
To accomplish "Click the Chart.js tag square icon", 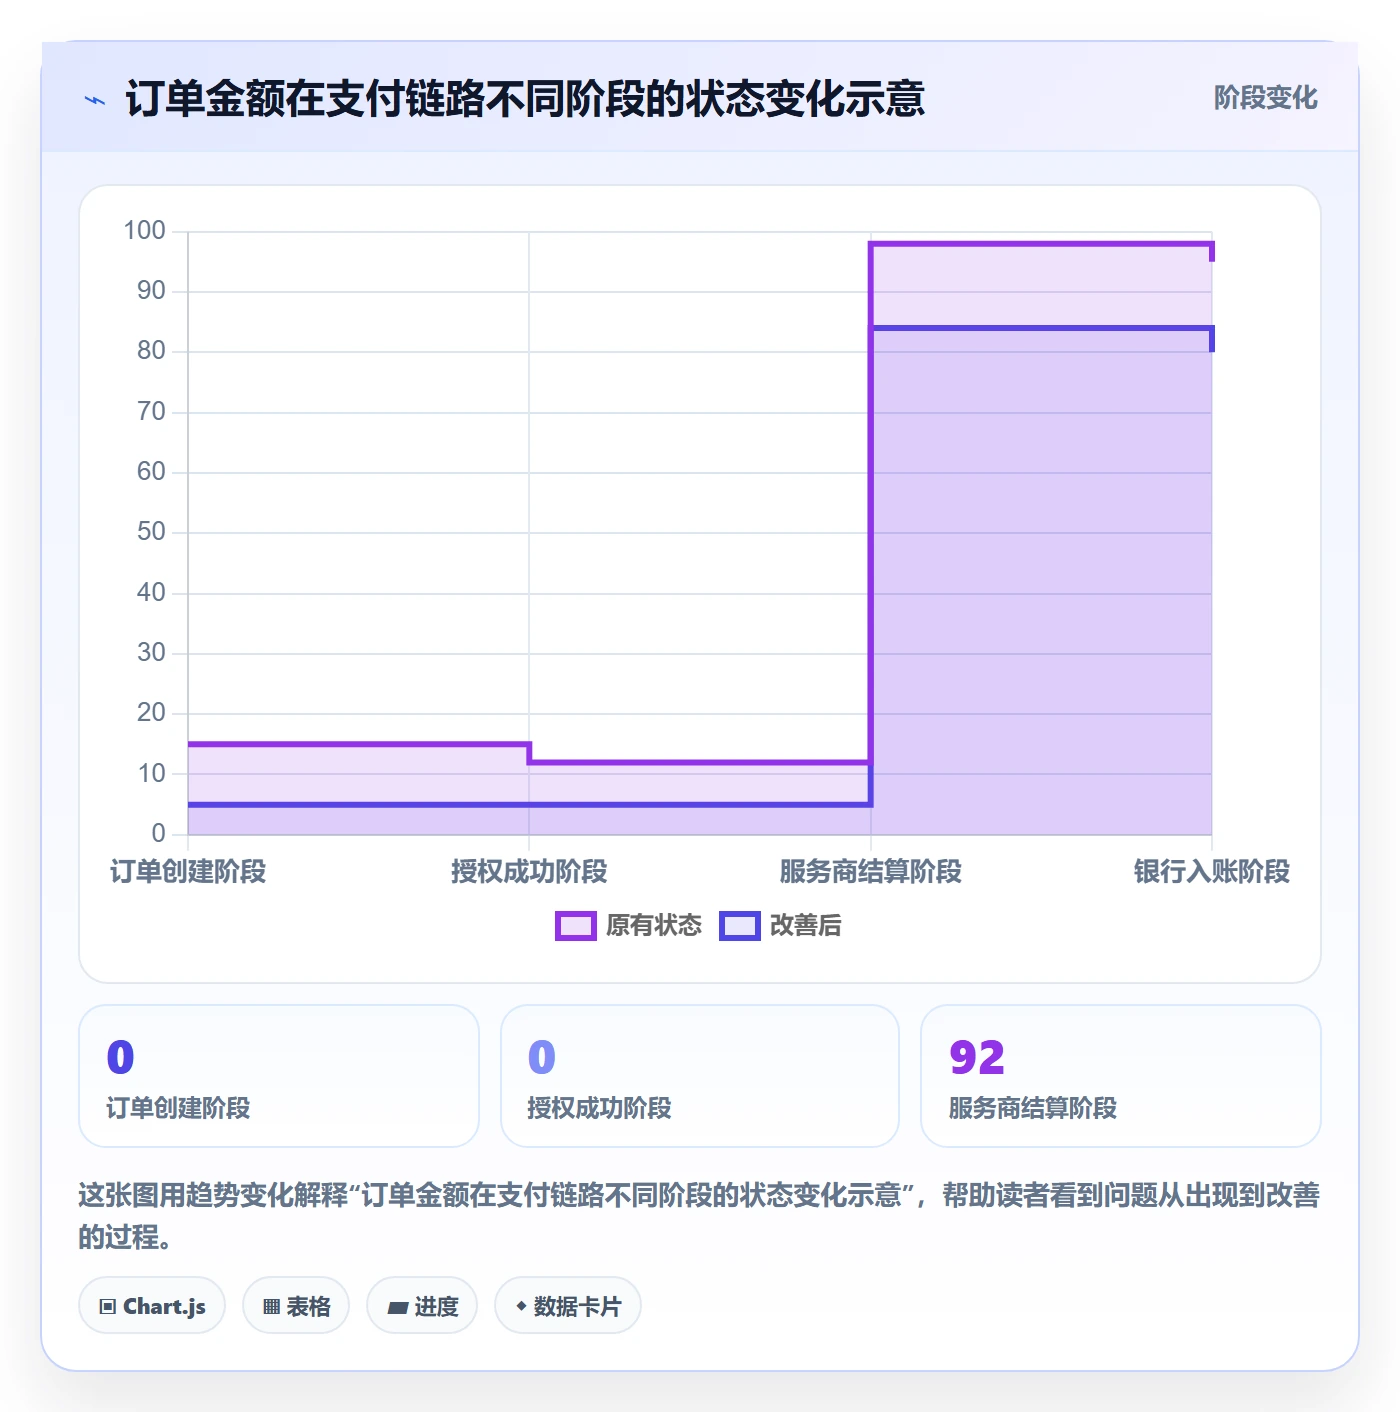I will [108, 1306].
